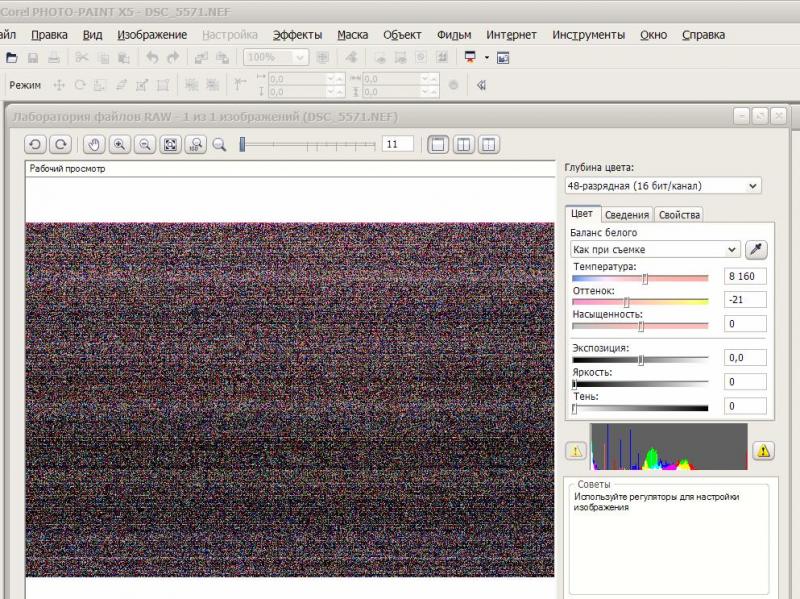Pick white balance with the eyedropper

[x=756, y=249]
